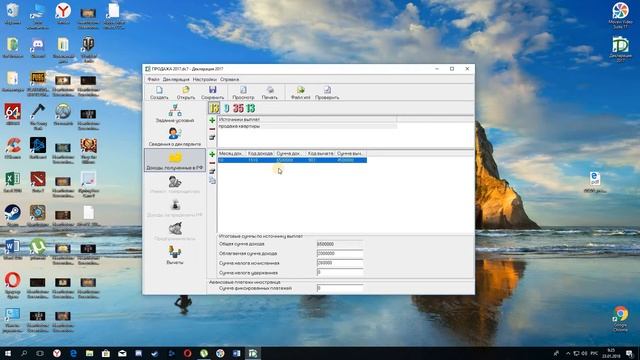Open the Opera desktop shortcut
This screenshot has height=360, width=640.
click(x=13, y=284)
